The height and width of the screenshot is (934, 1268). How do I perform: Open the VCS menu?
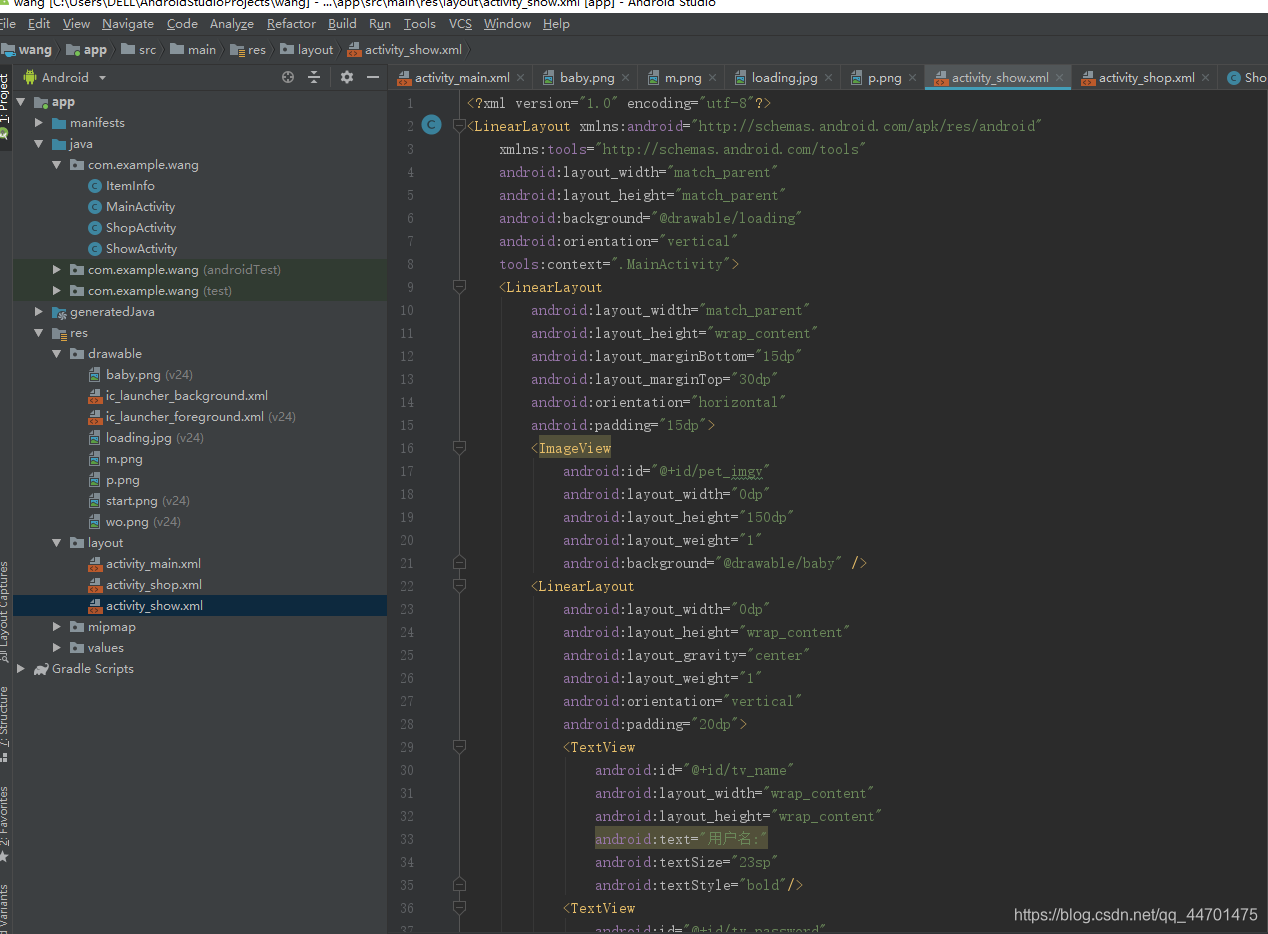(460, 24)
